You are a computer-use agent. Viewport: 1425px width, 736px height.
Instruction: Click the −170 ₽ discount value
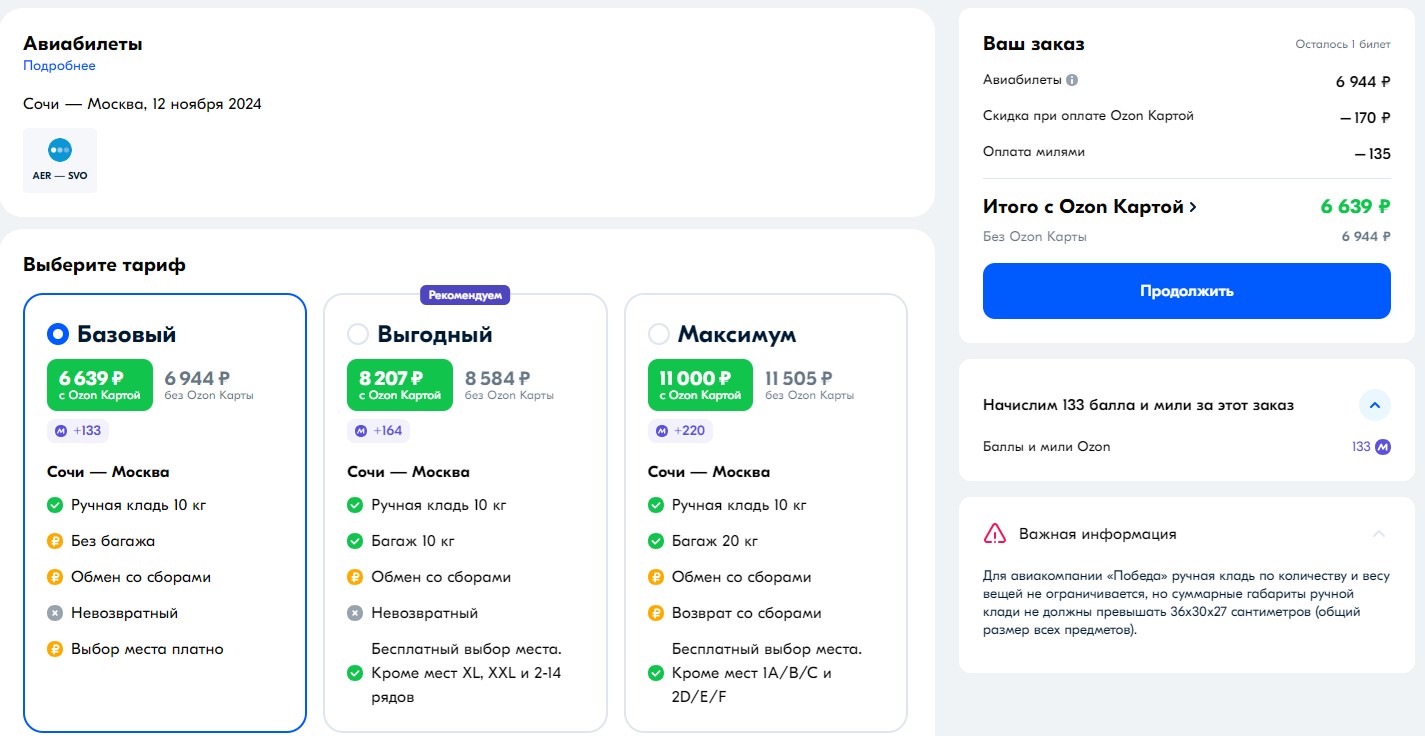(x=1365, y=118)
